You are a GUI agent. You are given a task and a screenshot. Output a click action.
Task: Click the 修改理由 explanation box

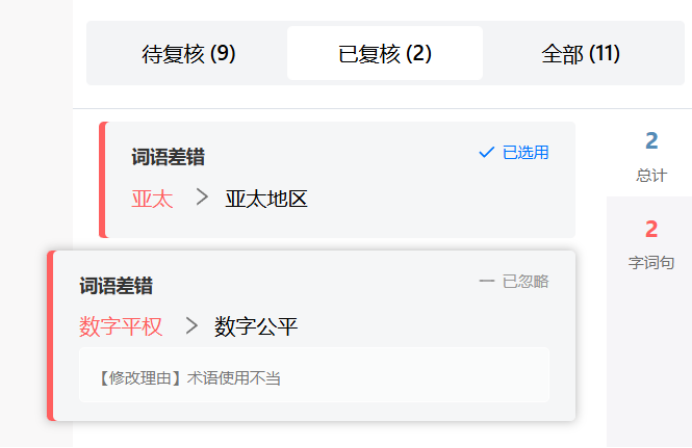pyautogui.click(x=314, y=376)
